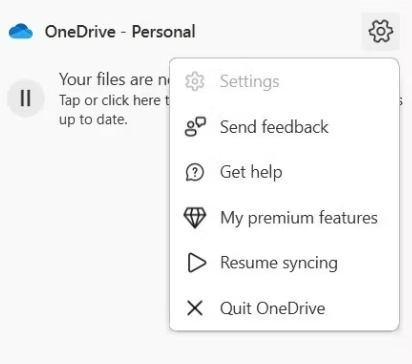Click the diamond premium features icon
Viewport: 412px width, 364px height.
coord(195,218)
